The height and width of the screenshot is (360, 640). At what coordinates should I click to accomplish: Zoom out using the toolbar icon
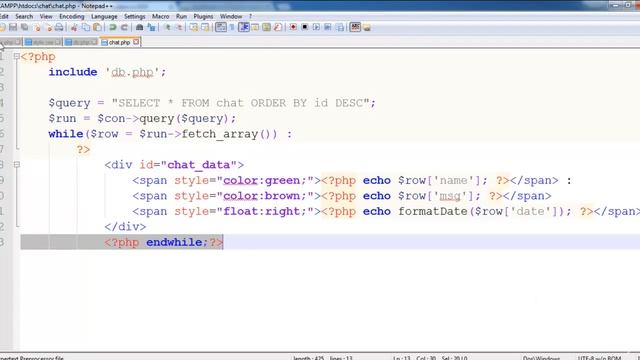179,27
